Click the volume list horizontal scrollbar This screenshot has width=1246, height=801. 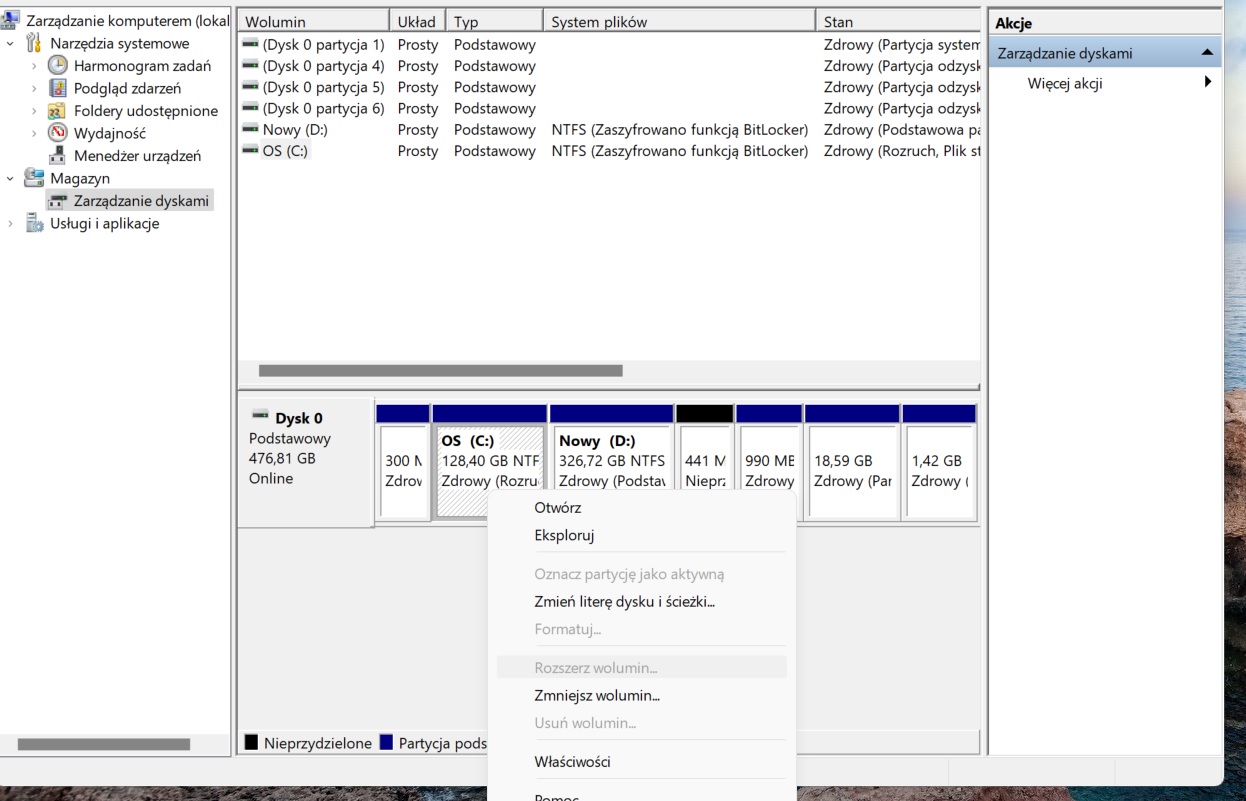coord(440,370)
